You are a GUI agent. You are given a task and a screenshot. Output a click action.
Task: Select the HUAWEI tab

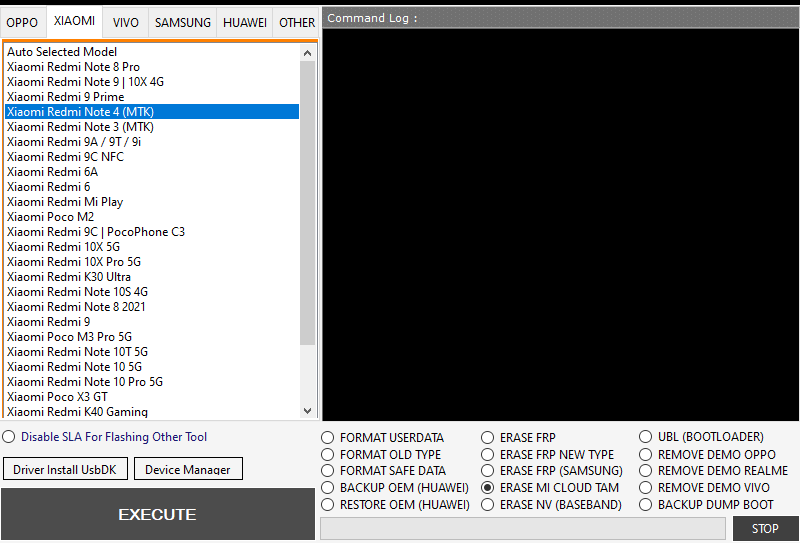pyautogui.click(x=245, y=22)
